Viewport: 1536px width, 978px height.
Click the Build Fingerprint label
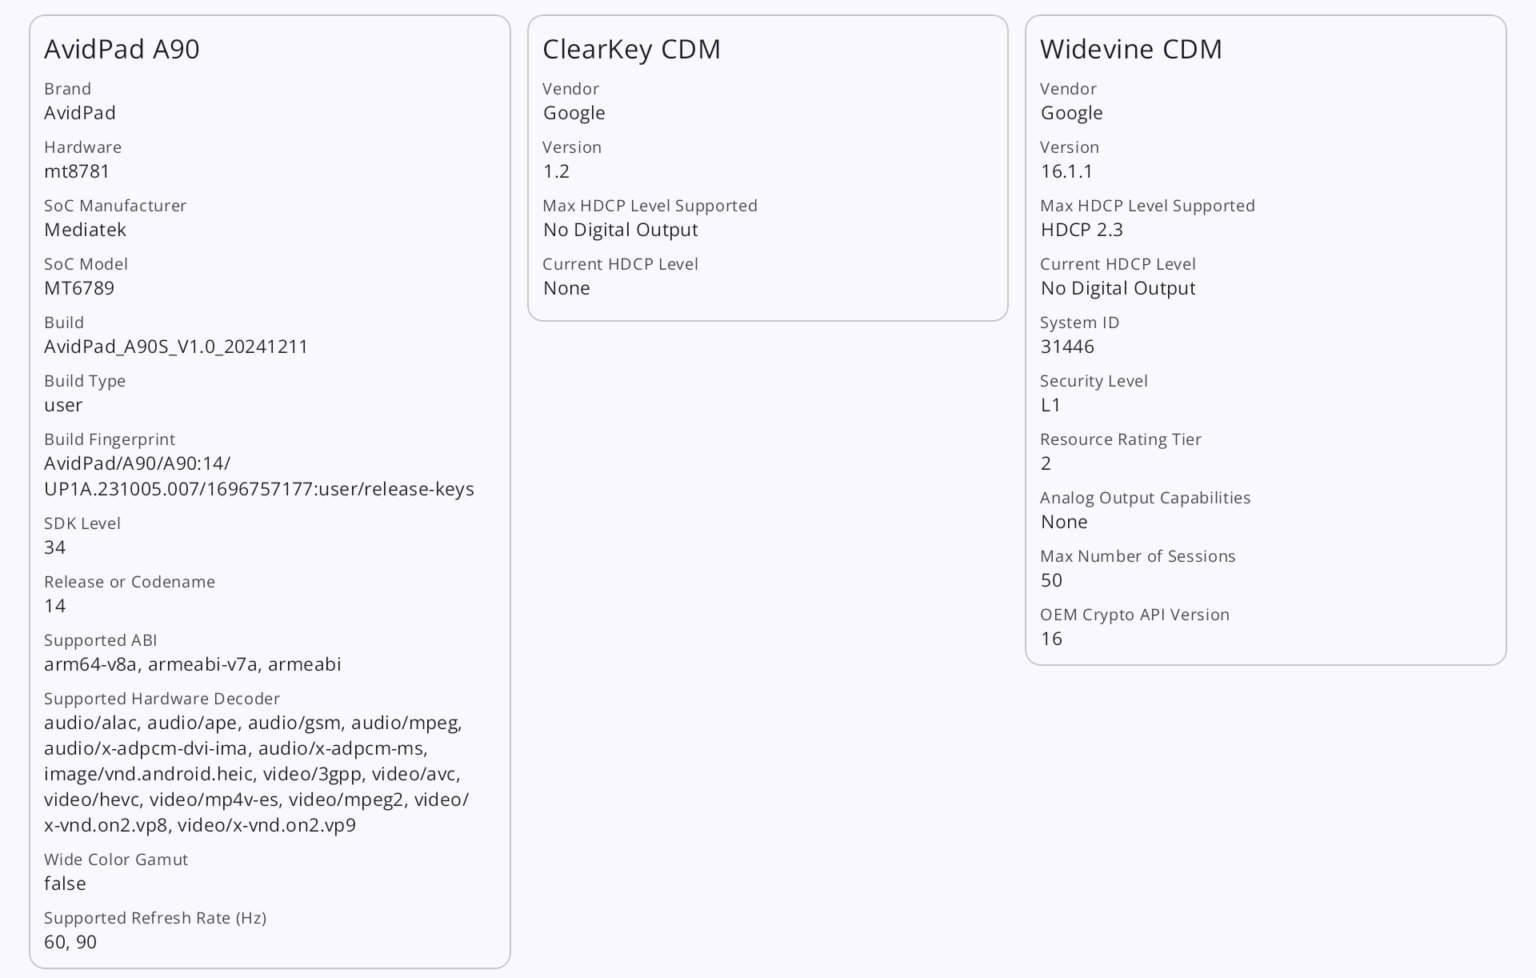pyautogui.click(x=109, y=439)
